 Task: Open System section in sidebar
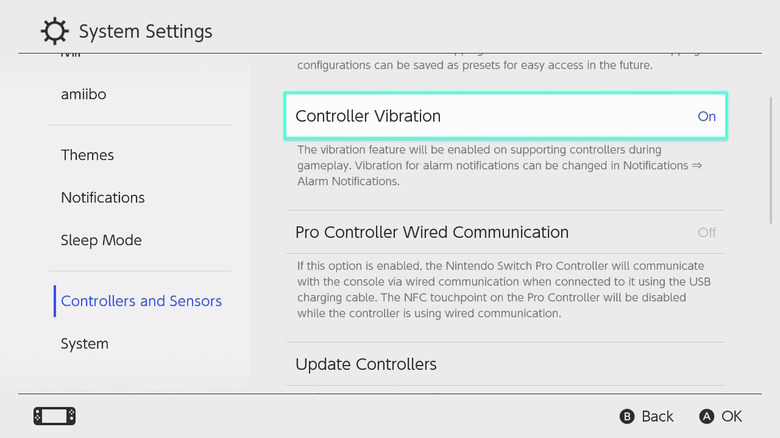[x=84, y=343]
